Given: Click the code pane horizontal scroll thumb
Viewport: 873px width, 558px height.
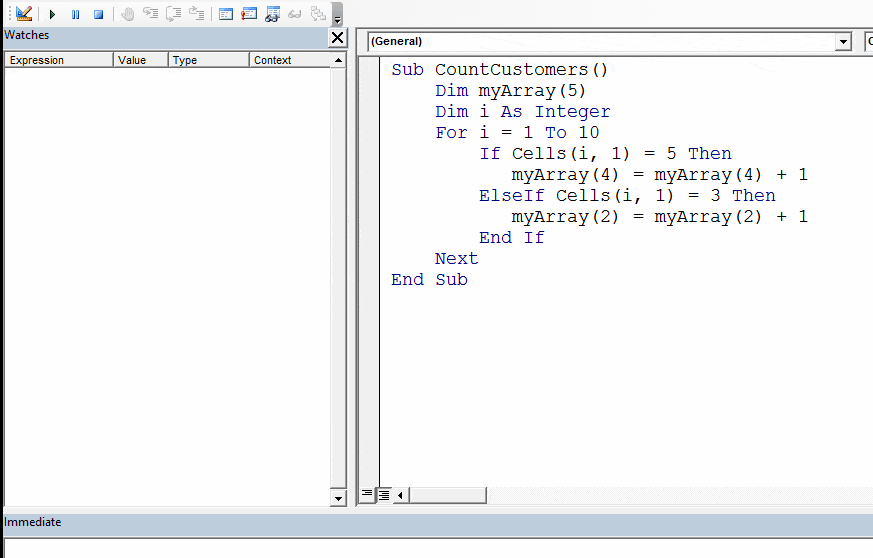Looking at the screenshot, I should (x=448, y=495).
